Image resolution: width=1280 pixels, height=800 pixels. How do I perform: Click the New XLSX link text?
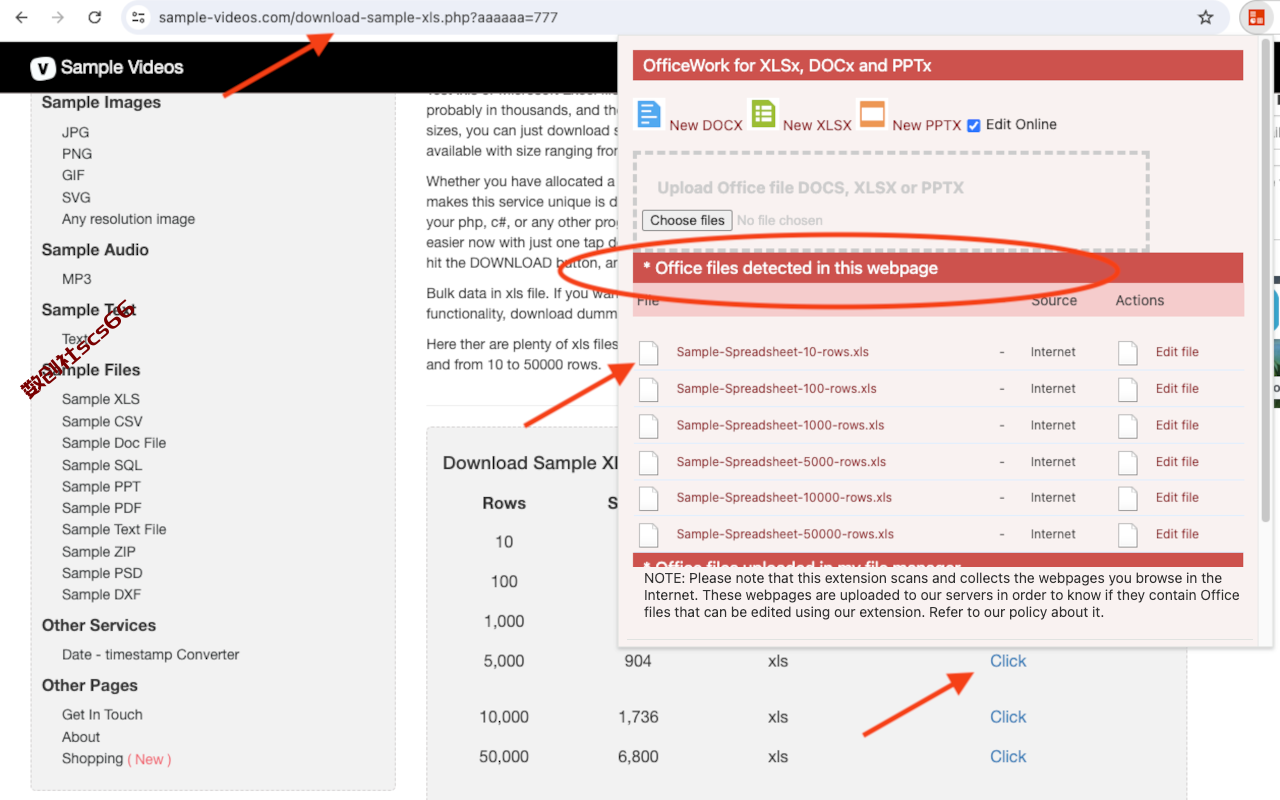[x=817, y=125]
